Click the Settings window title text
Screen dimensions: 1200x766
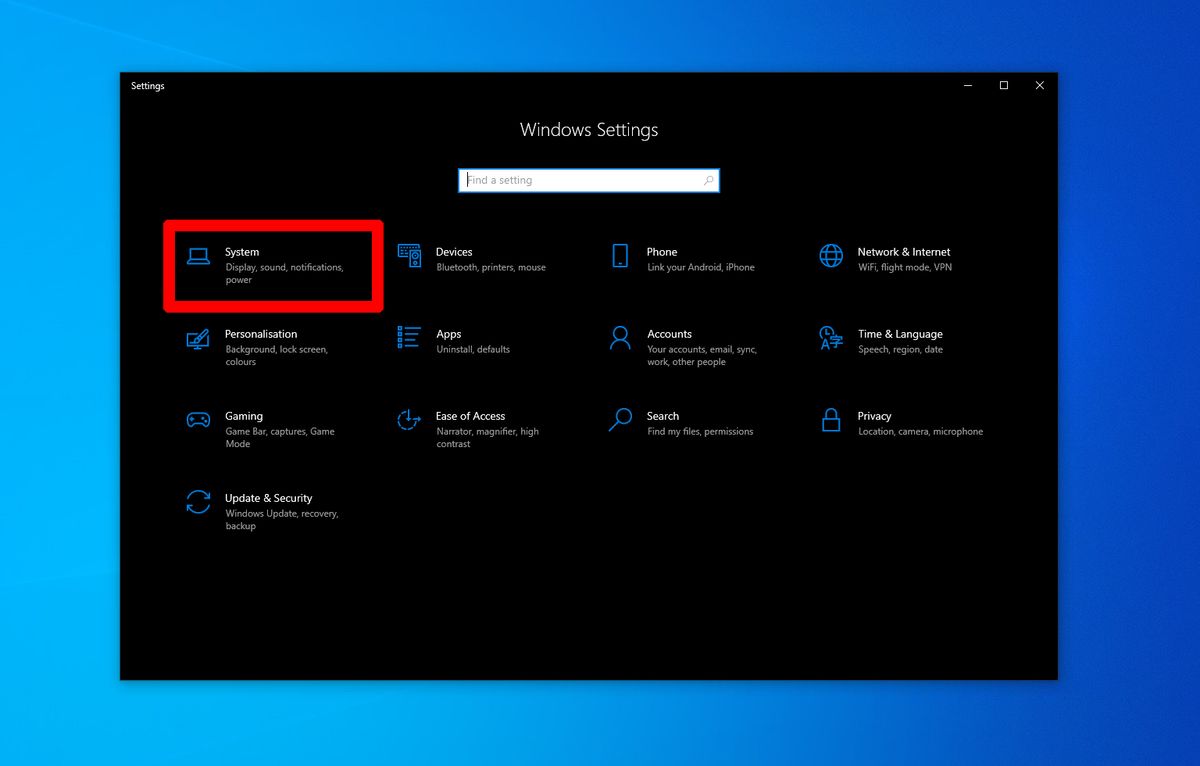(148, 86)
